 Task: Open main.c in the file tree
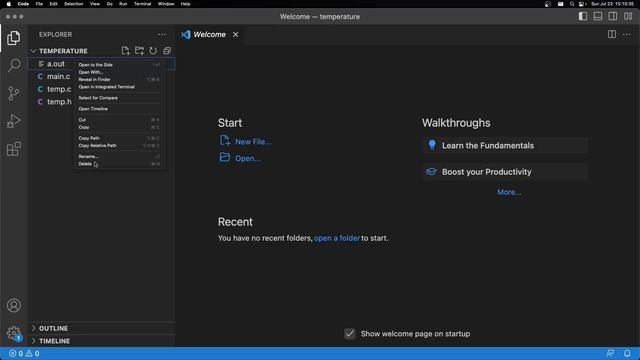58,77
